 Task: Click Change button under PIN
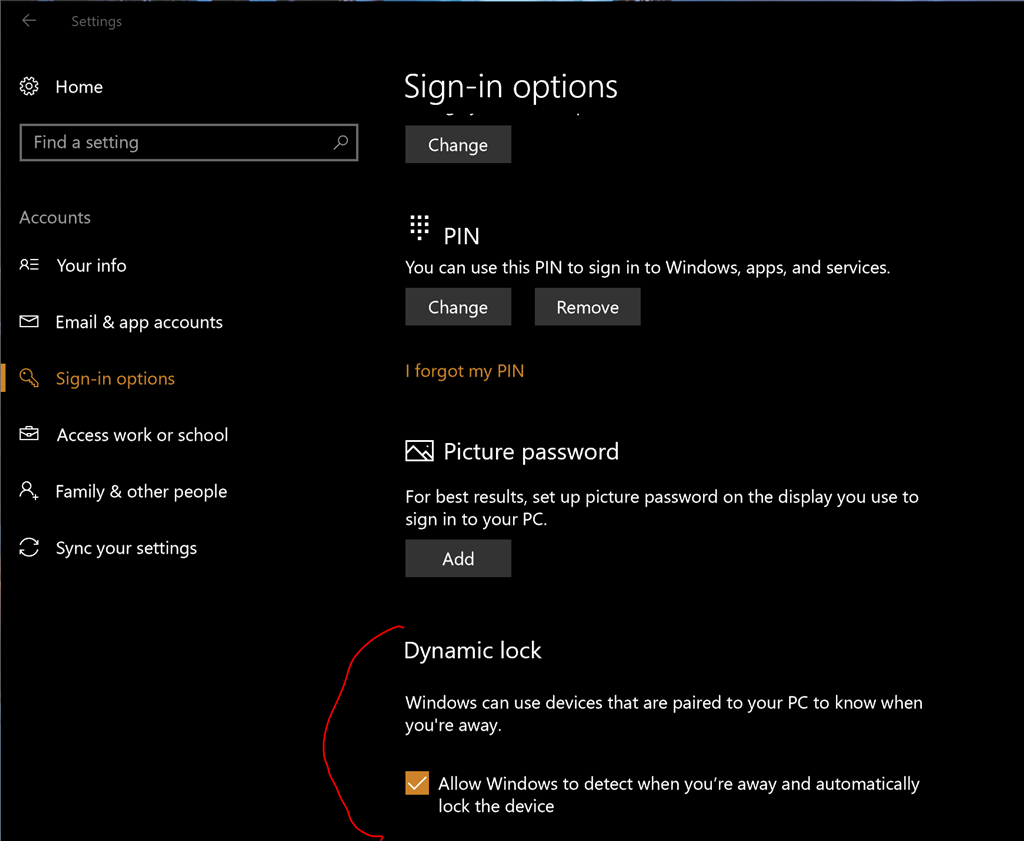458,307
